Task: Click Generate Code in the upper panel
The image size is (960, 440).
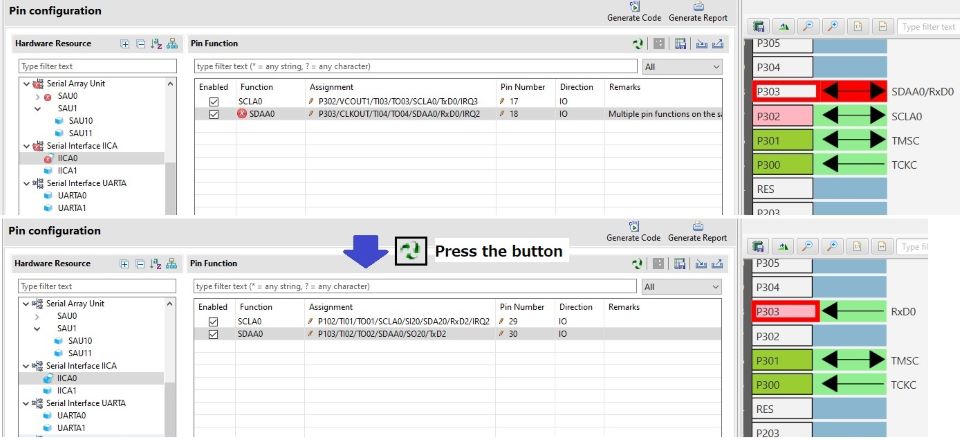Action: 635,12
